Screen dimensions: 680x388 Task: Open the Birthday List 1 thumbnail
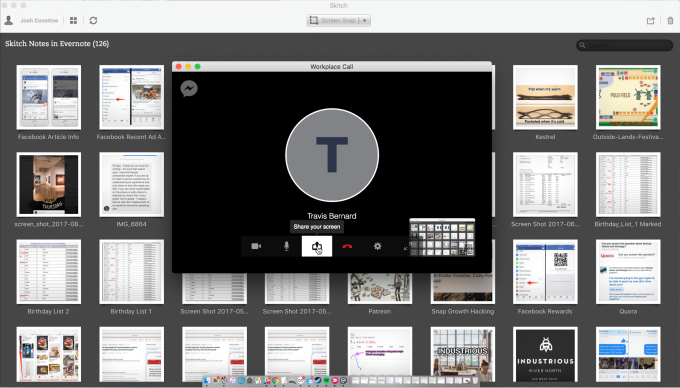[x=131, y=272]
